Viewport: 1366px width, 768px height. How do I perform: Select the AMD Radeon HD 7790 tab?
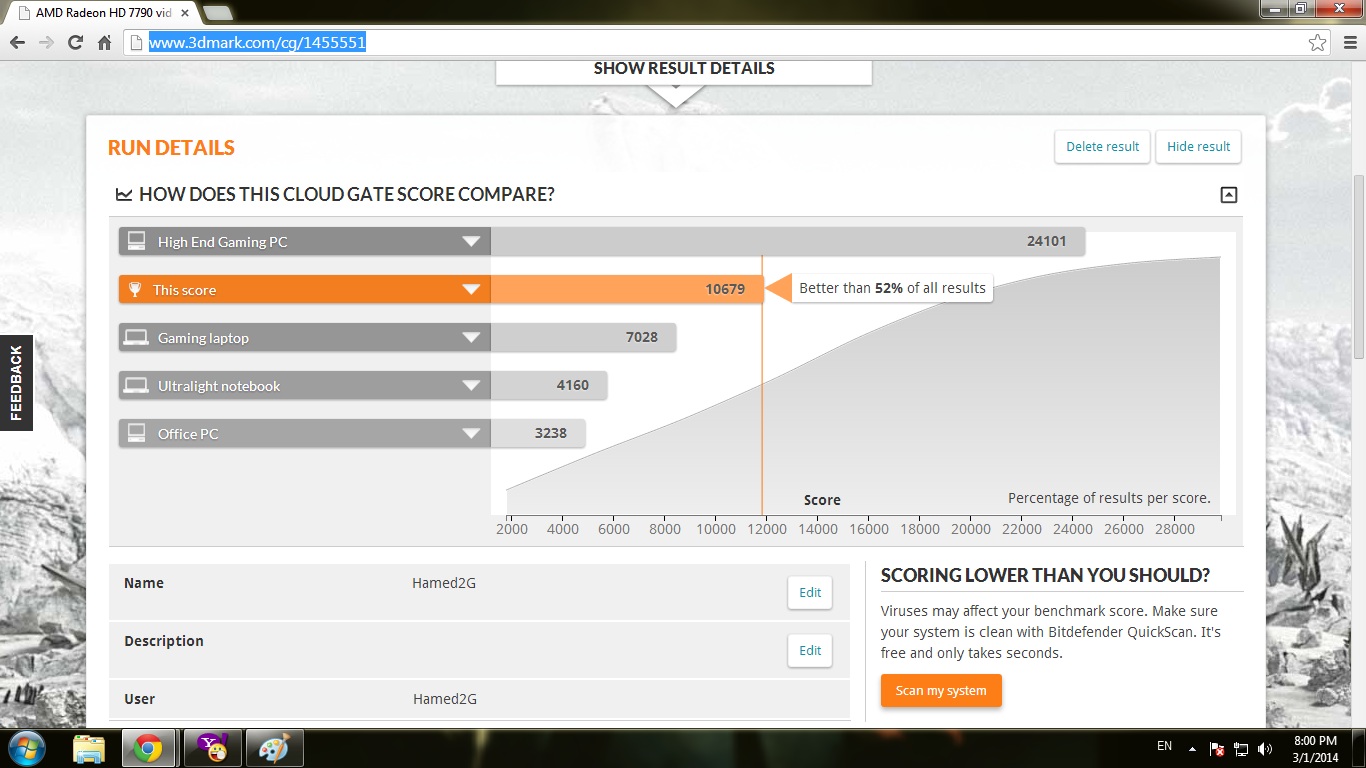click(x=104, y=13)
